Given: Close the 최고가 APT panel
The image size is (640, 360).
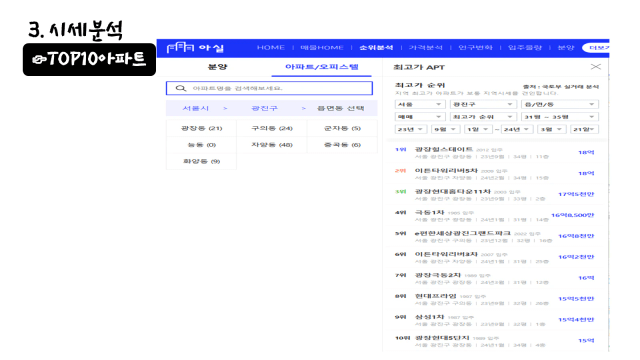Looking at the screenshot, I should (596, 67).
